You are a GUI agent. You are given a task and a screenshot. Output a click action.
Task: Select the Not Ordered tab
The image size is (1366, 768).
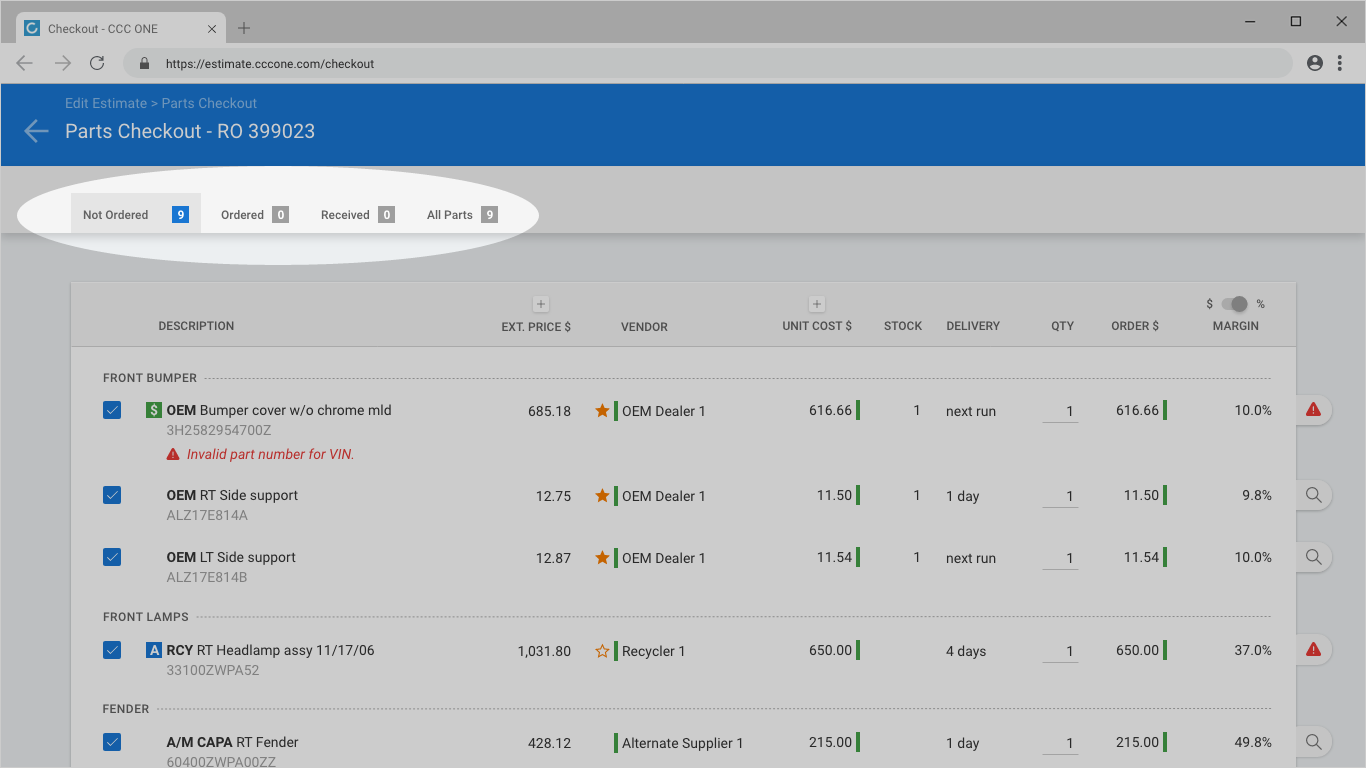click(x=136, y=214)
